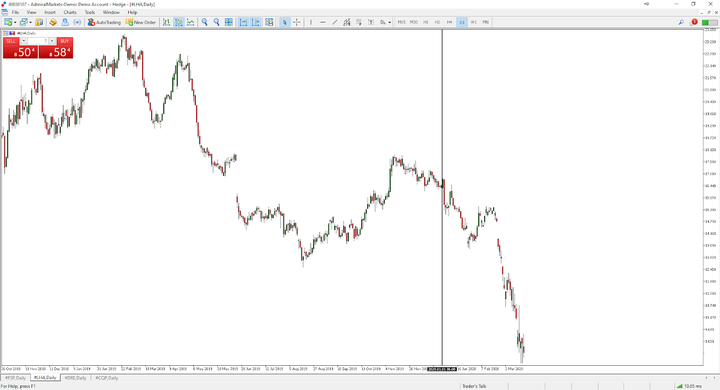
Task: Toggle chart auto scroll
Action: point(243,22)
